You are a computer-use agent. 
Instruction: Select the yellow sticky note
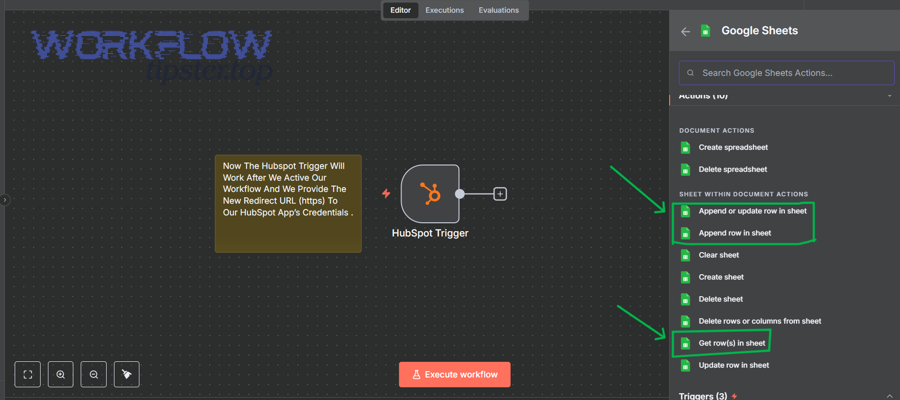pos(288,203)
